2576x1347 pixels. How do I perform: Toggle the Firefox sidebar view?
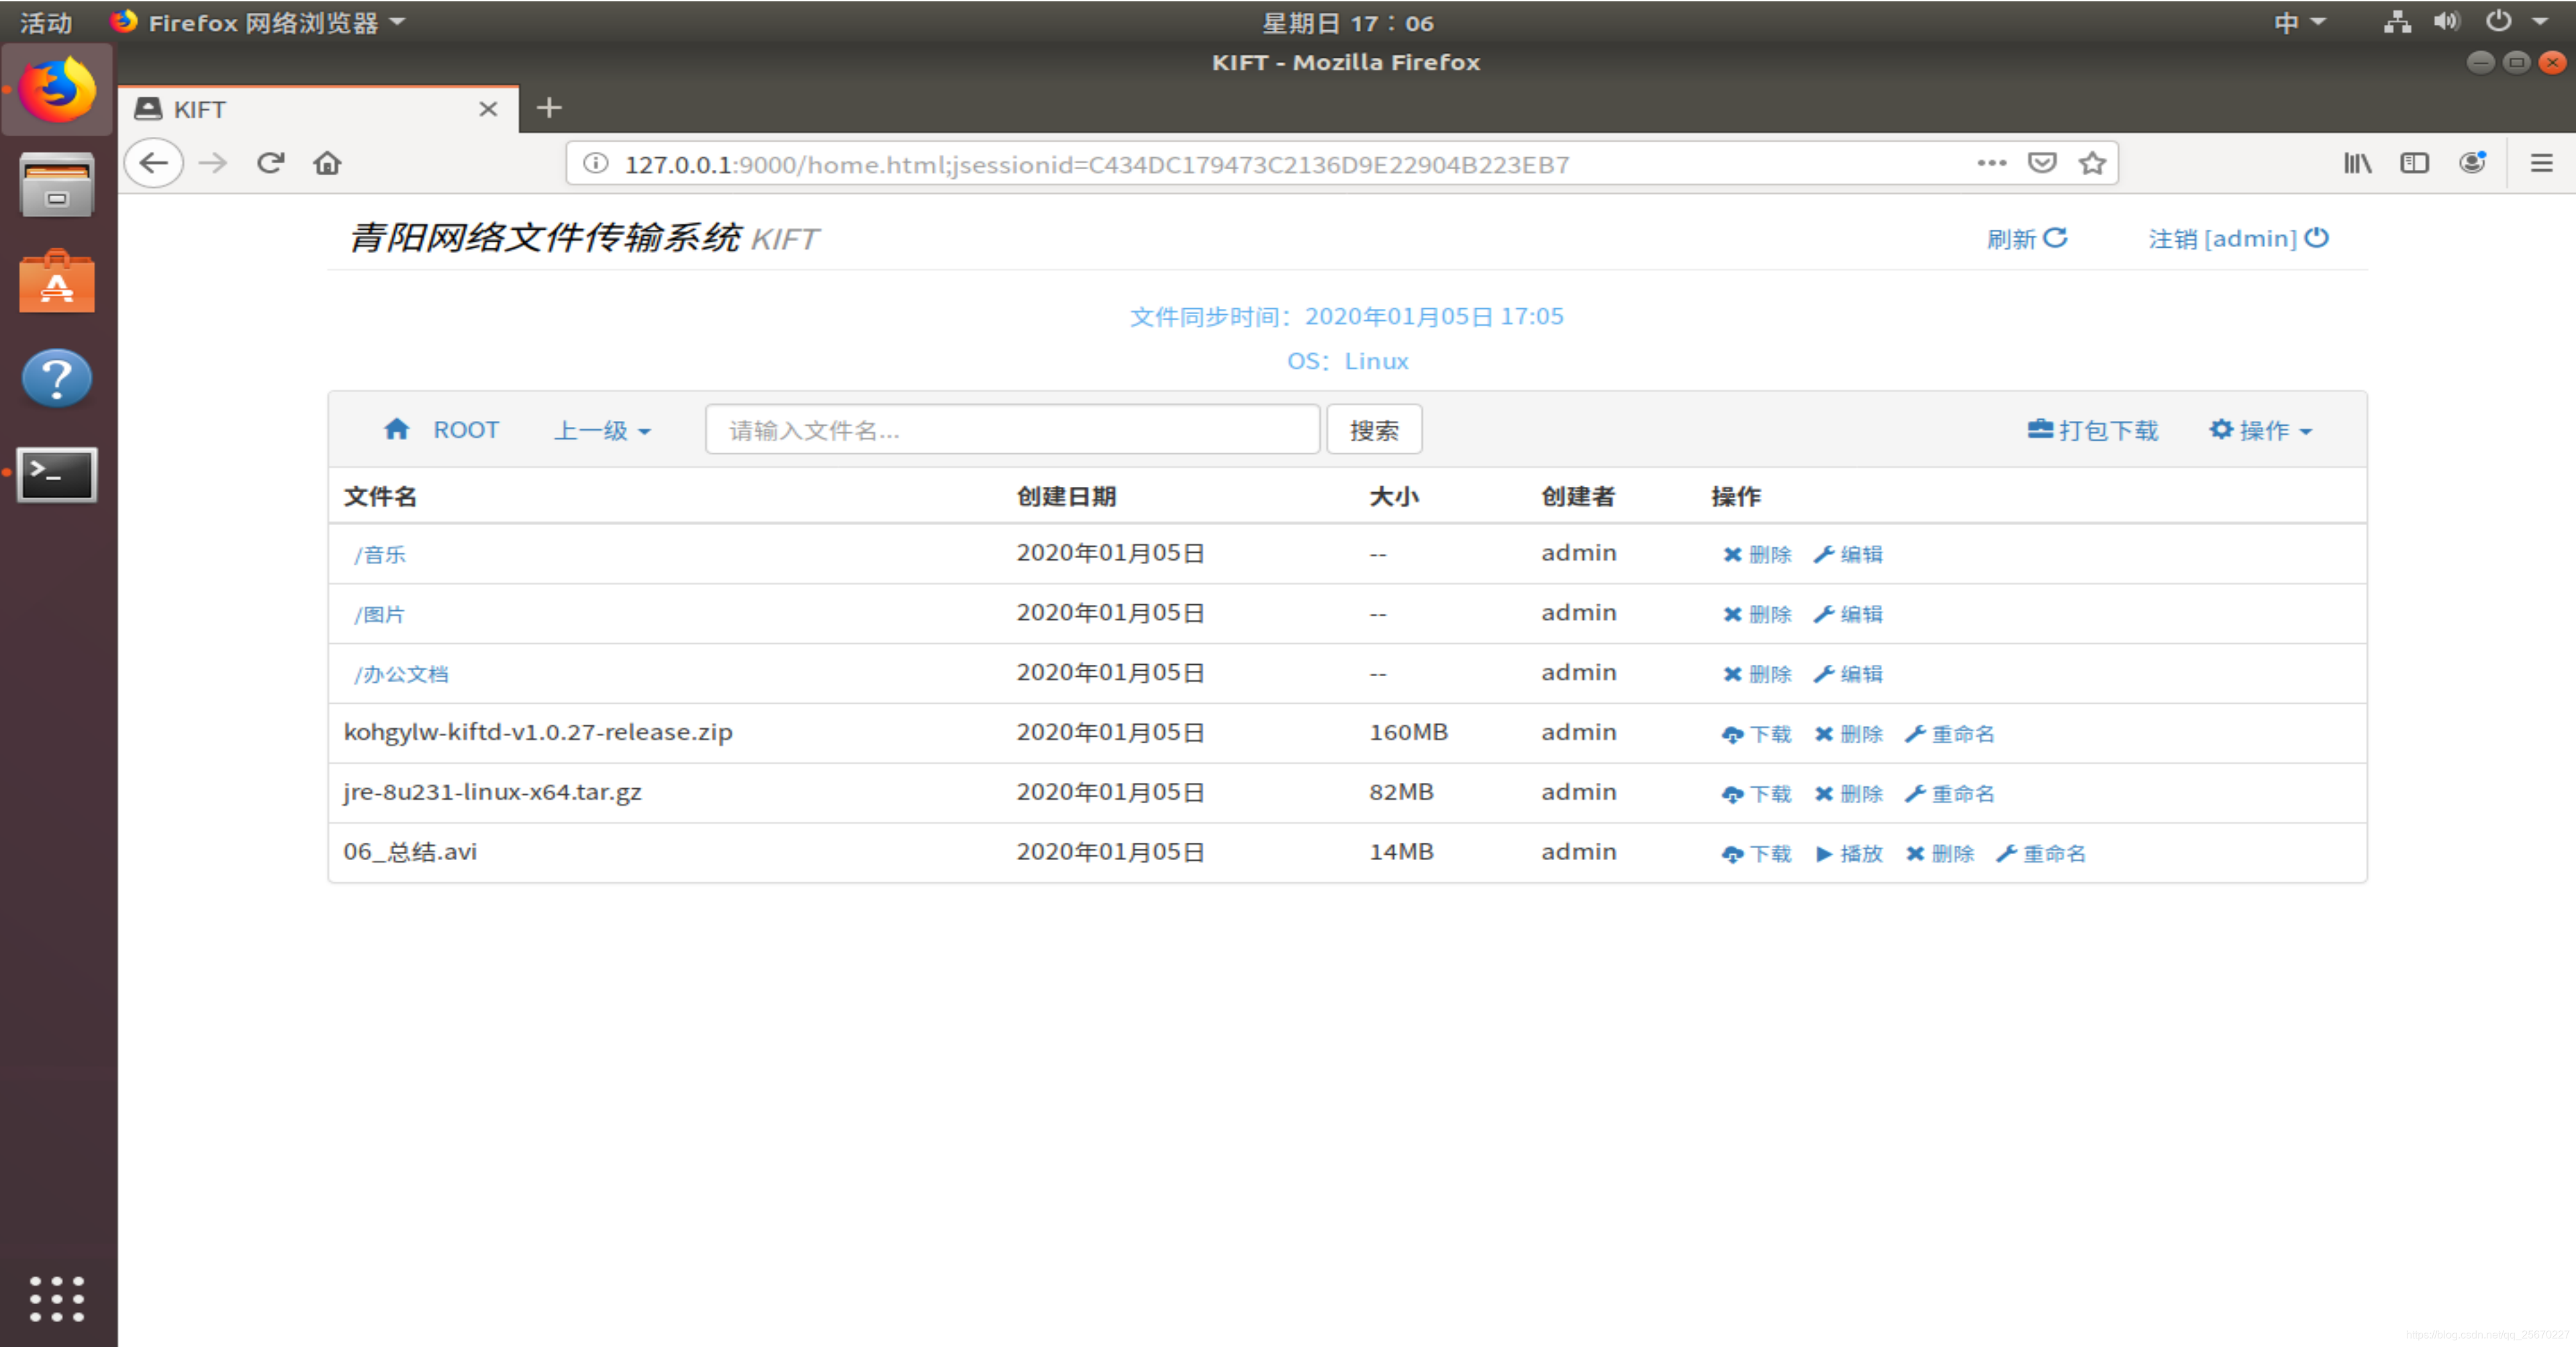(2415, 162)
